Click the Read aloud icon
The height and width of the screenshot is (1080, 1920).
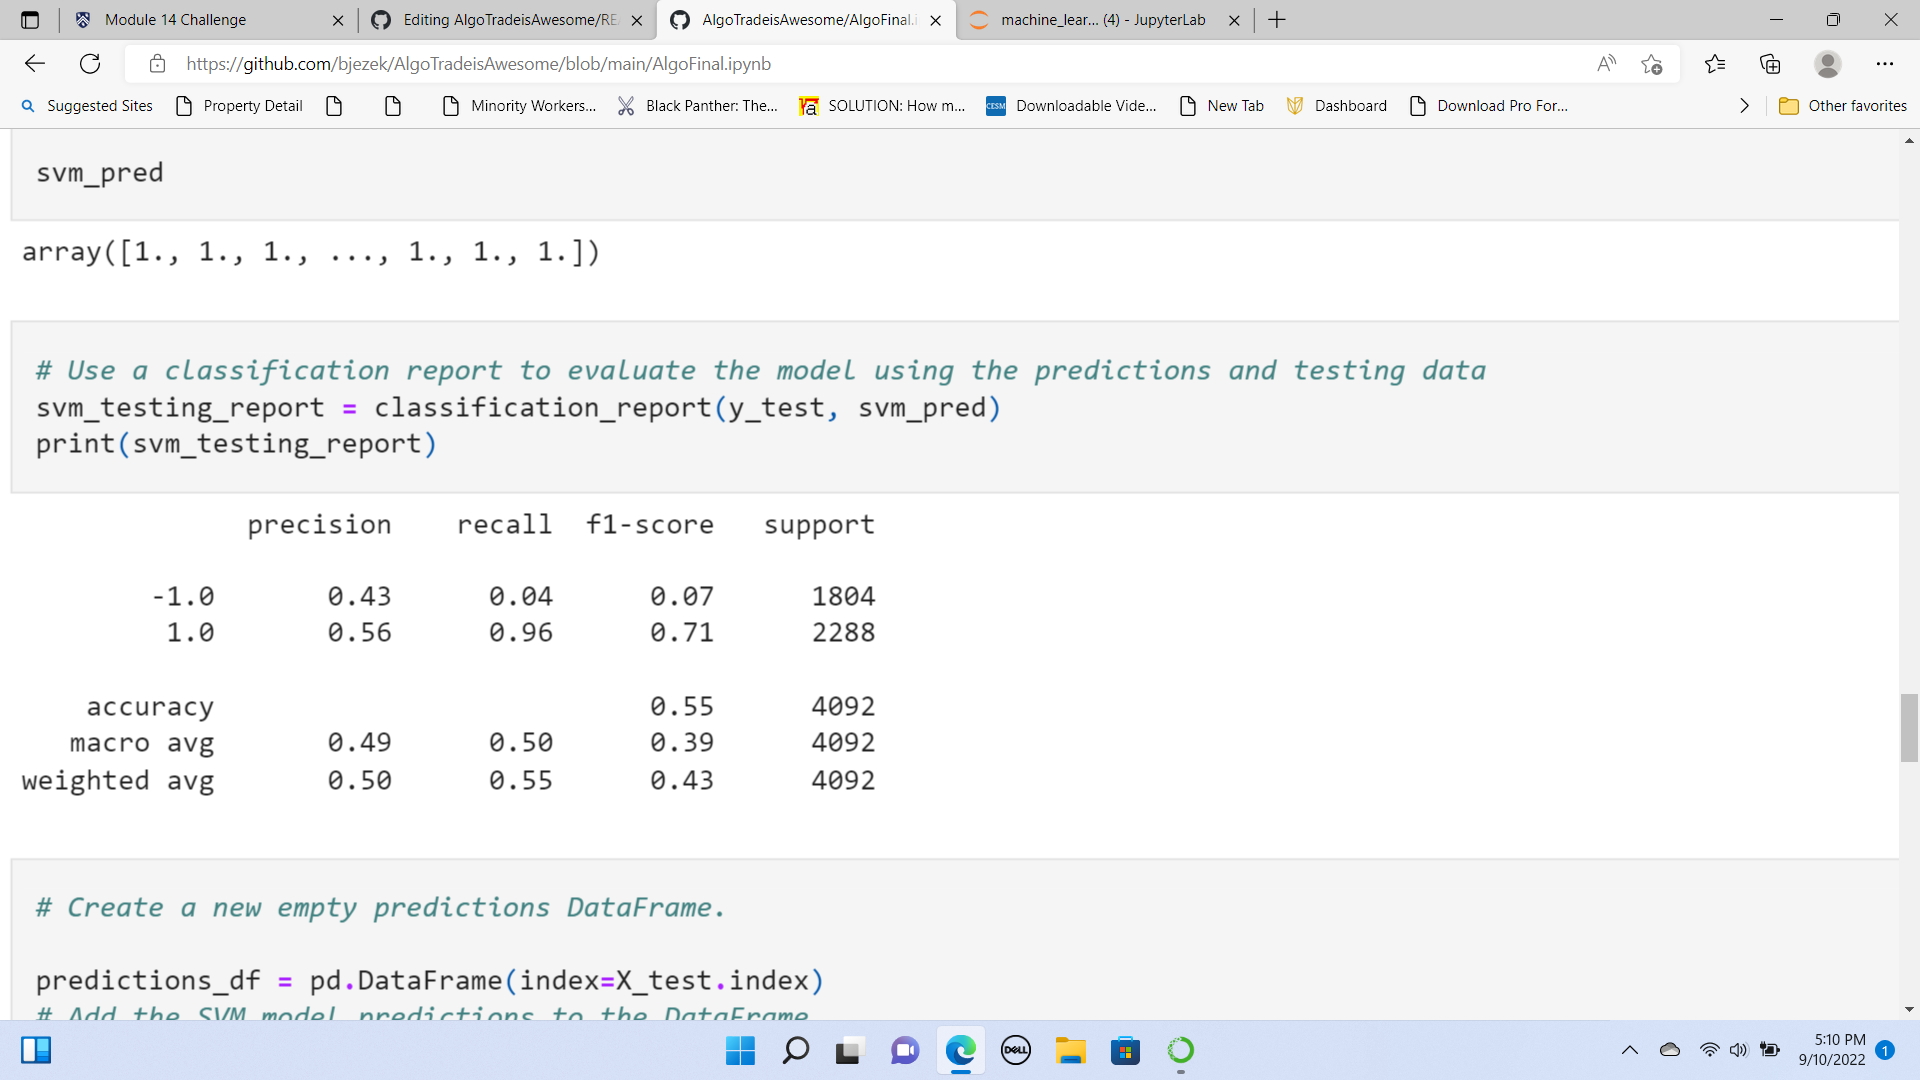[1606, 64]
